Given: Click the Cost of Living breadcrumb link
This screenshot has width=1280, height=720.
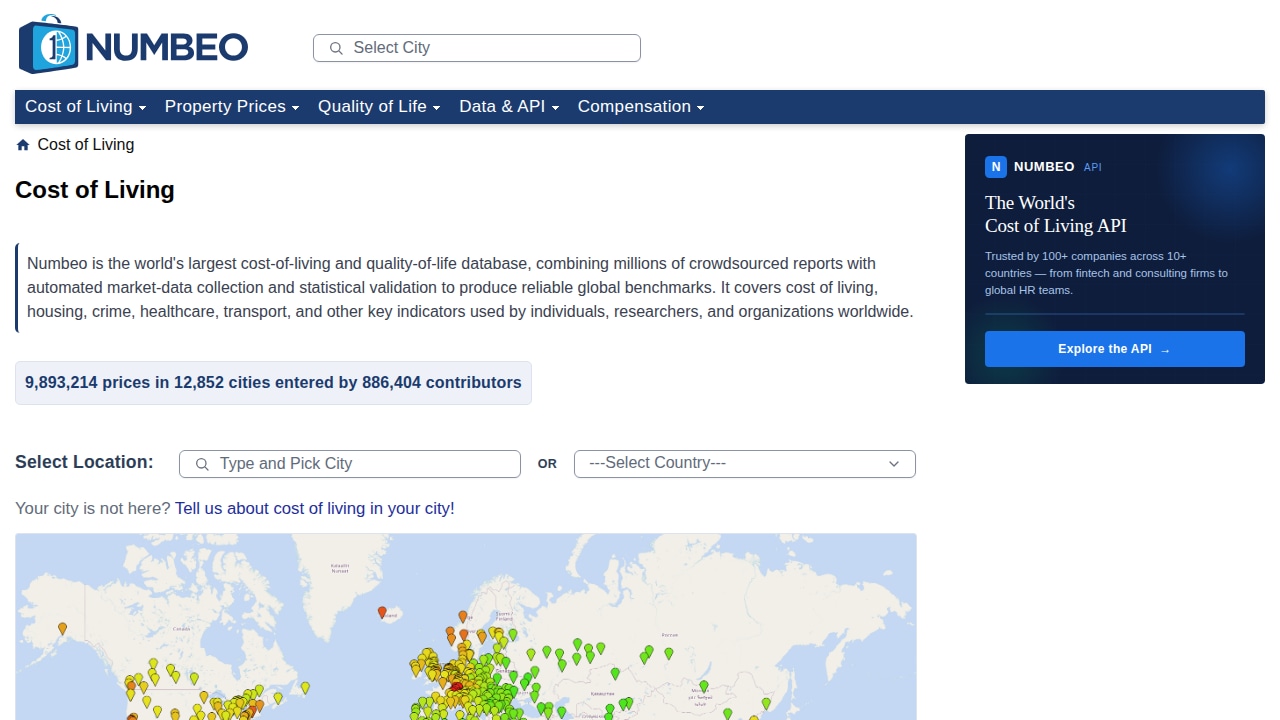Looking at the screenshot, I should tap(86, 145).
